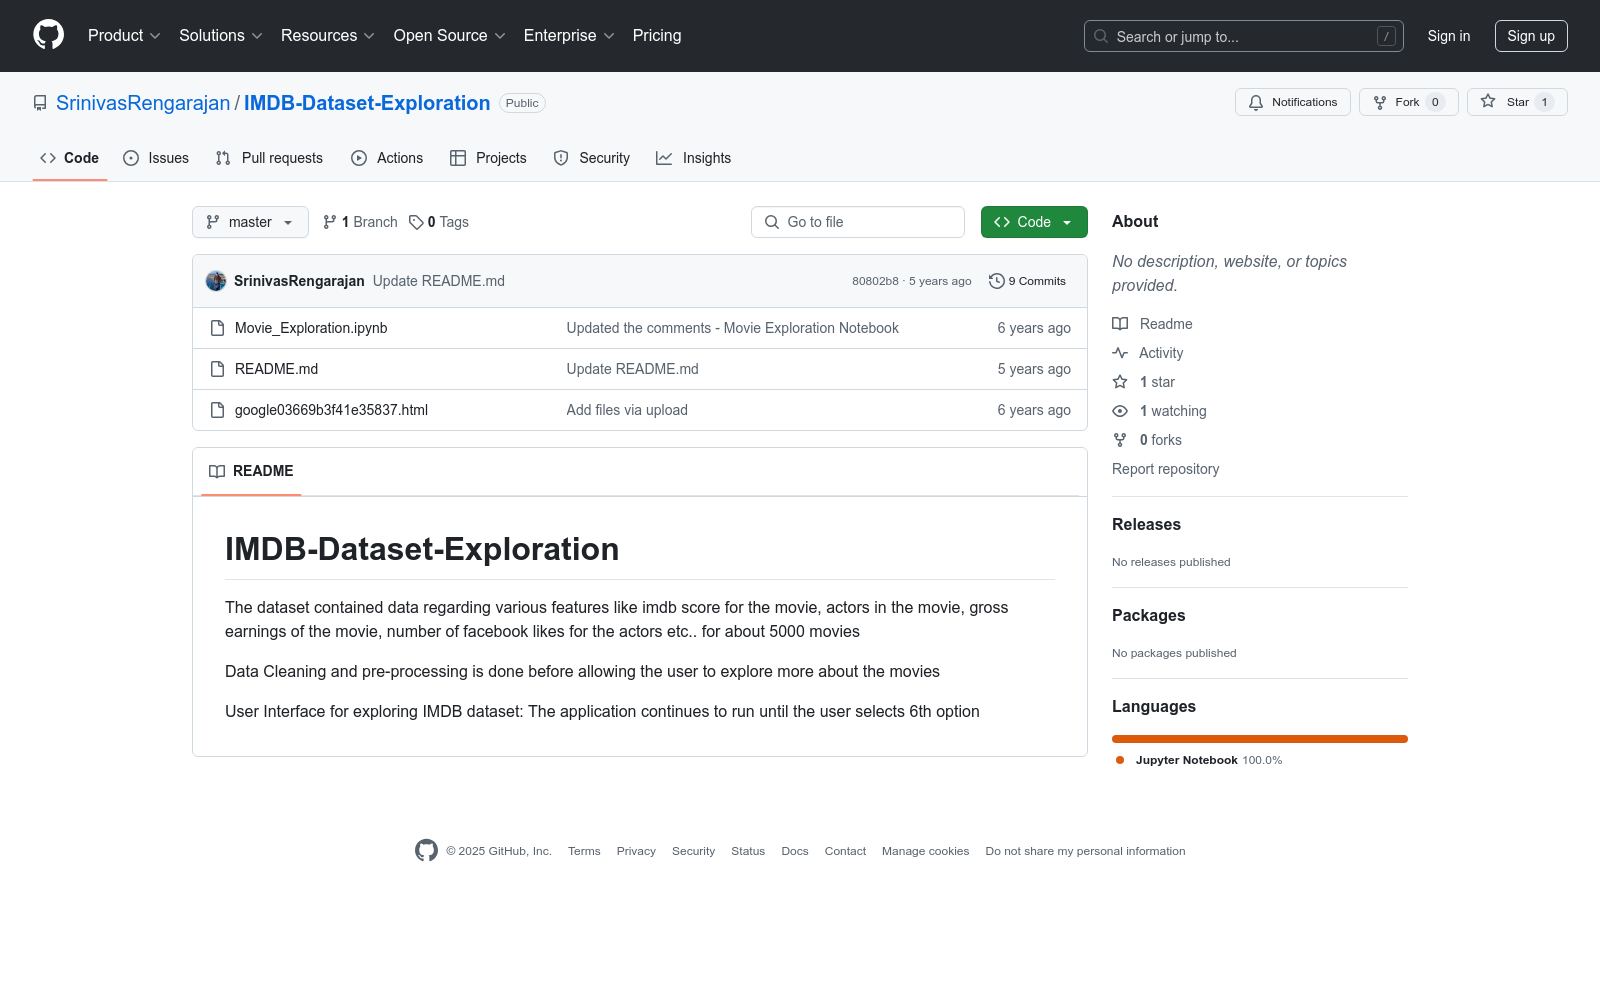1600x1000 pixels.
Task: Open the master branch selector
Action: coord(250,222)
